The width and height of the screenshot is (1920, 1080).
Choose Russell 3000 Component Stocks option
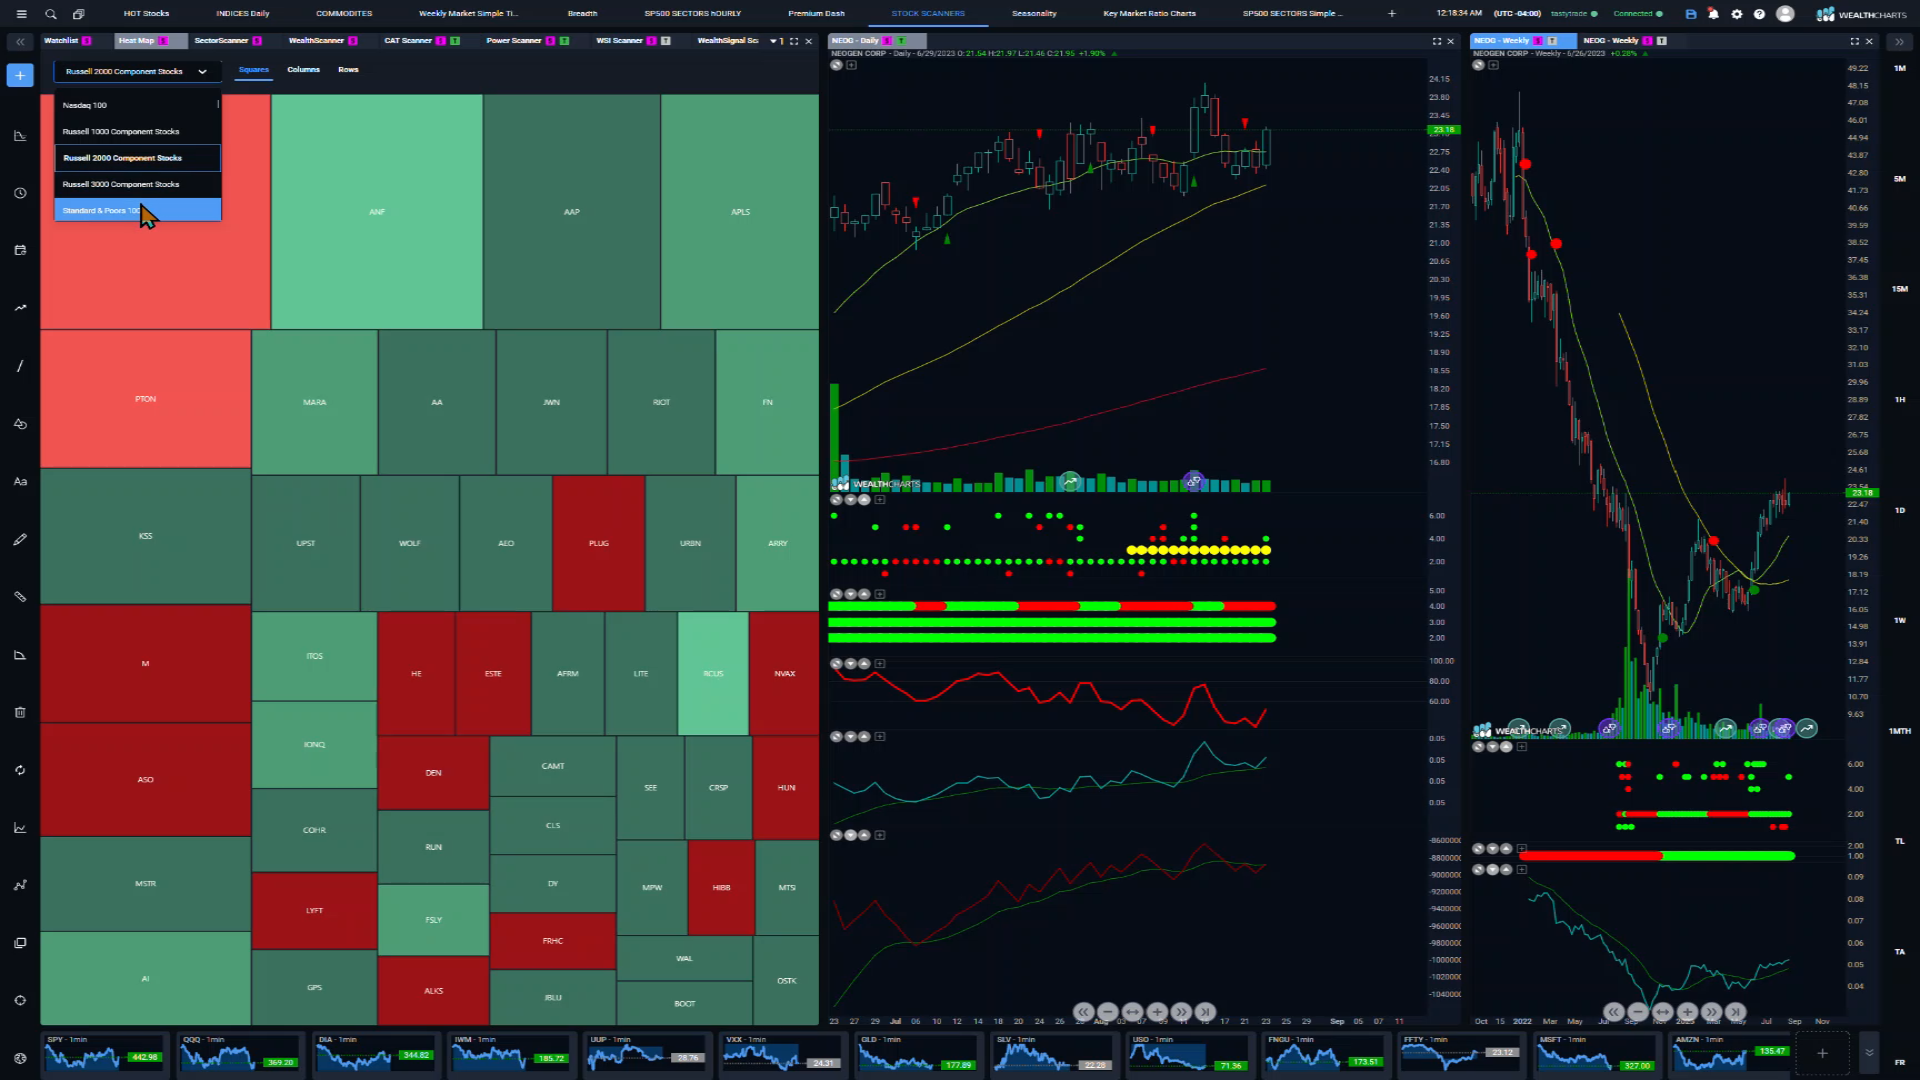pyautogui.click(x=137, y=185)
